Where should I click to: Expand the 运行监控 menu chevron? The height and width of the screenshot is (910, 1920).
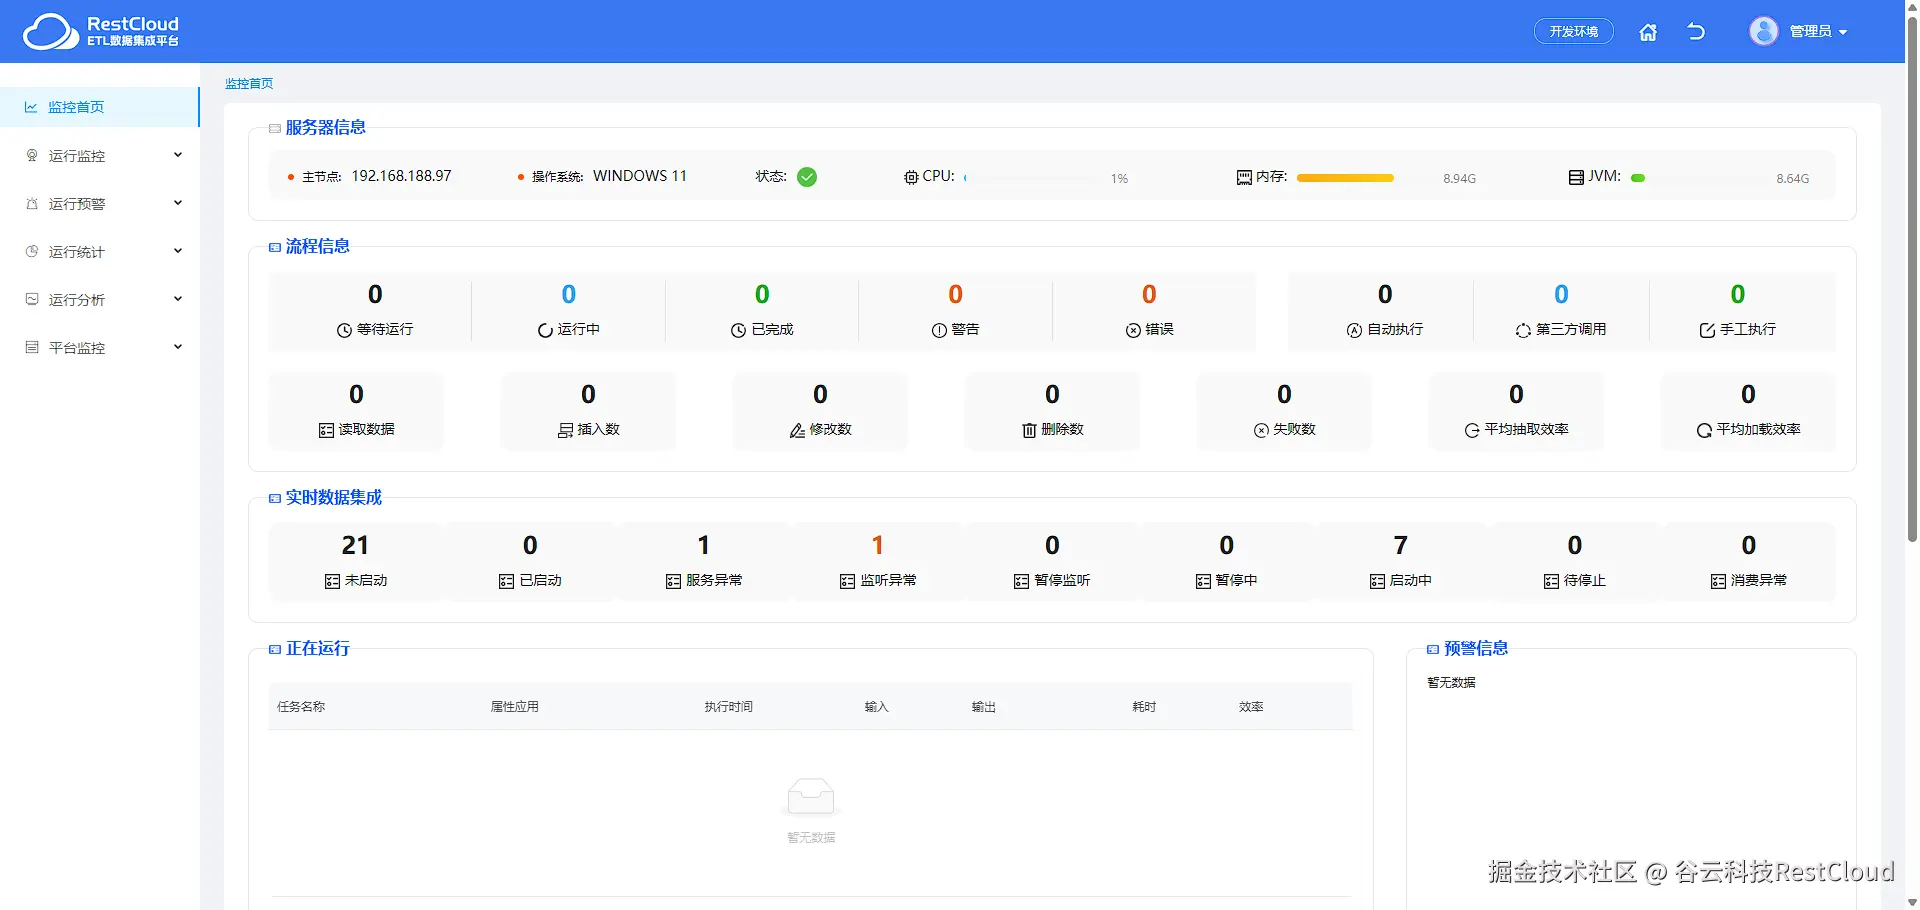177,155
